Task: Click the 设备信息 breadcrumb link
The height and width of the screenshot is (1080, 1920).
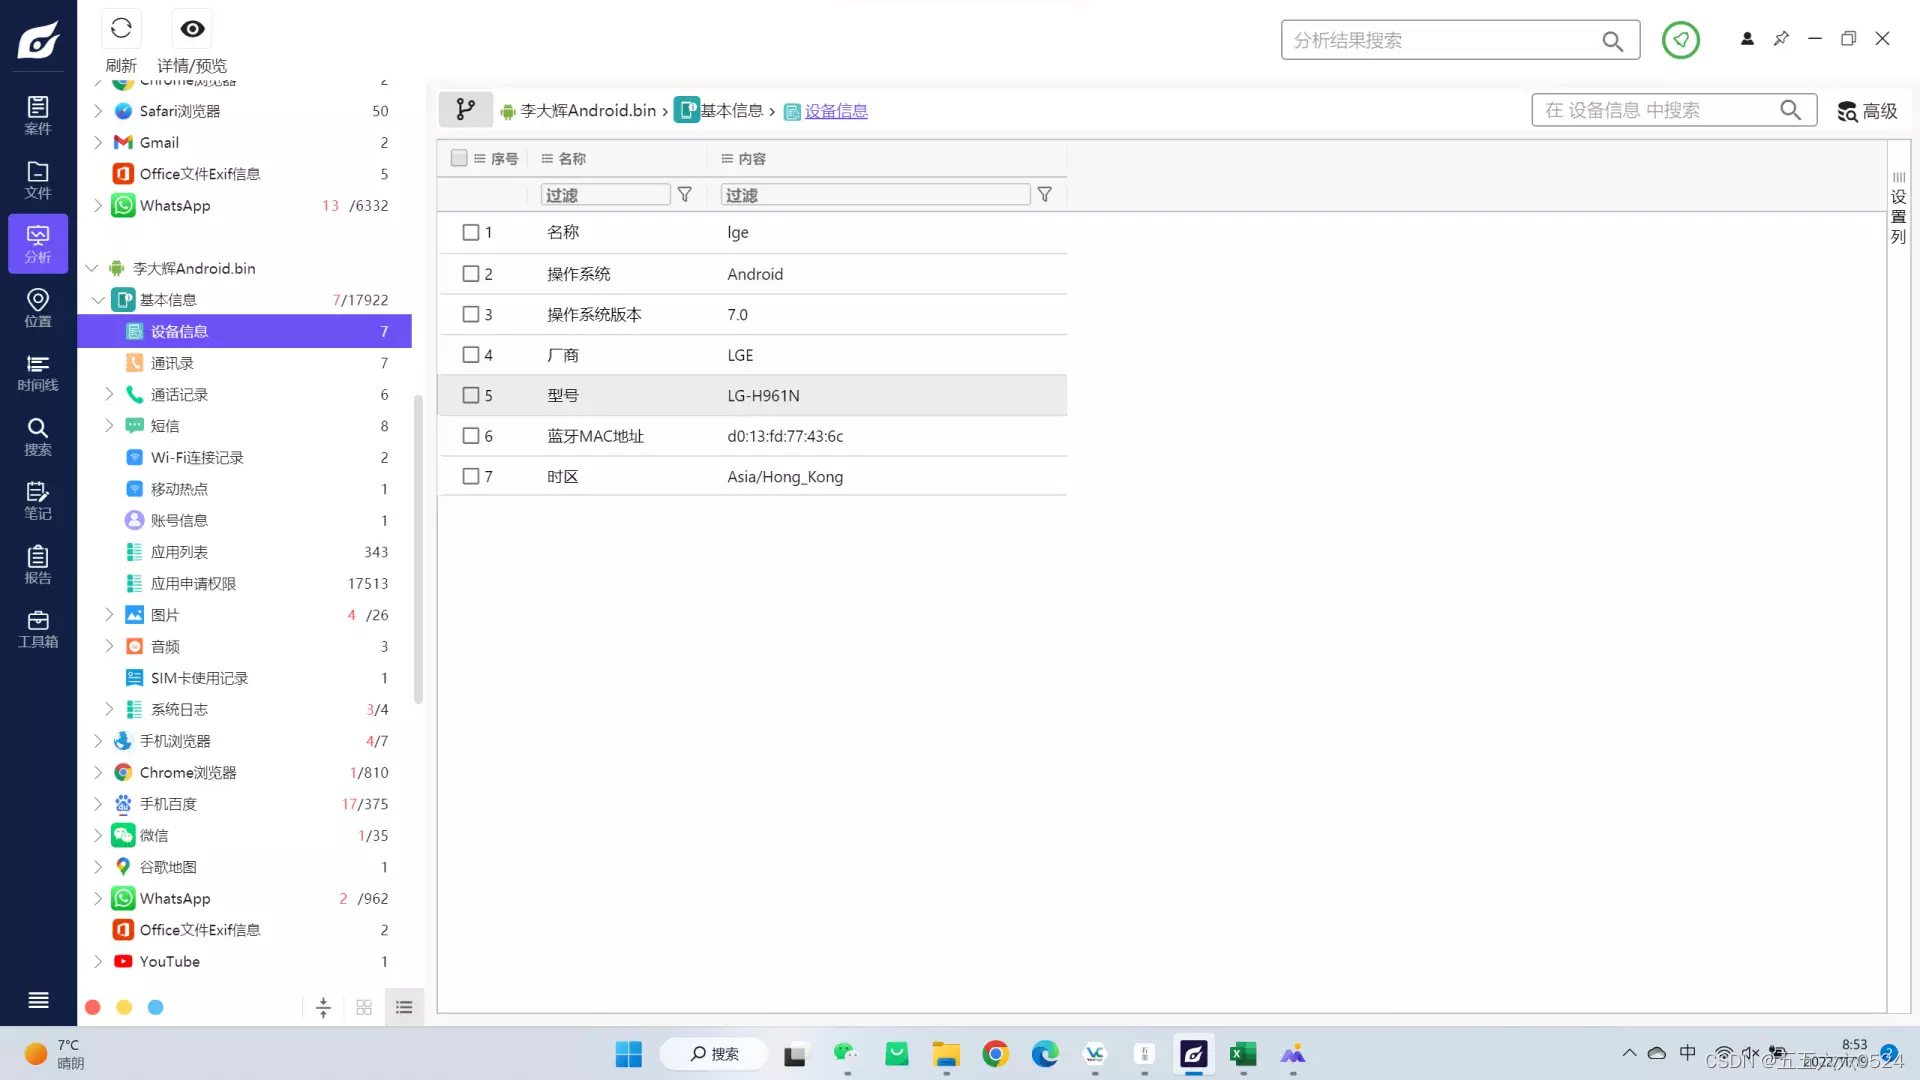Action: tap(835, 111)
